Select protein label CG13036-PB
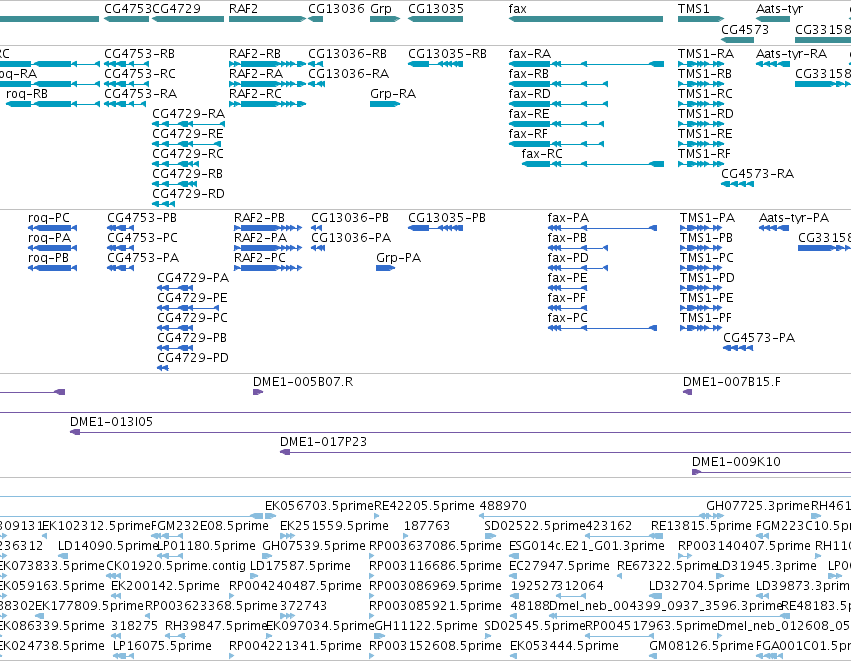The image size is (851, 661). pyautogui.click(x=350, y=218)
